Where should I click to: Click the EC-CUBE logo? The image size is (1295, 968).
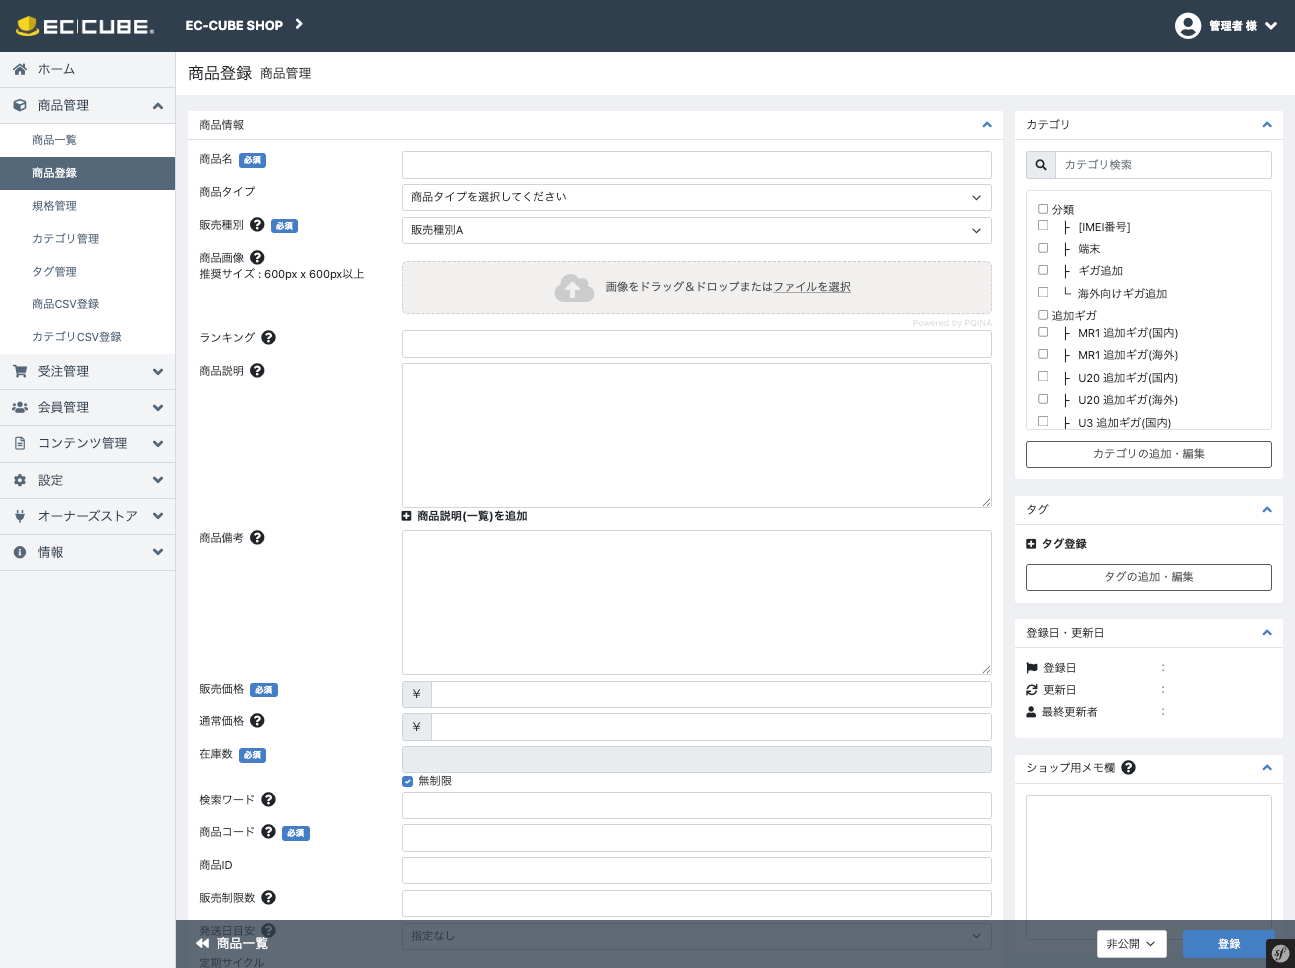tap(85, 26)
